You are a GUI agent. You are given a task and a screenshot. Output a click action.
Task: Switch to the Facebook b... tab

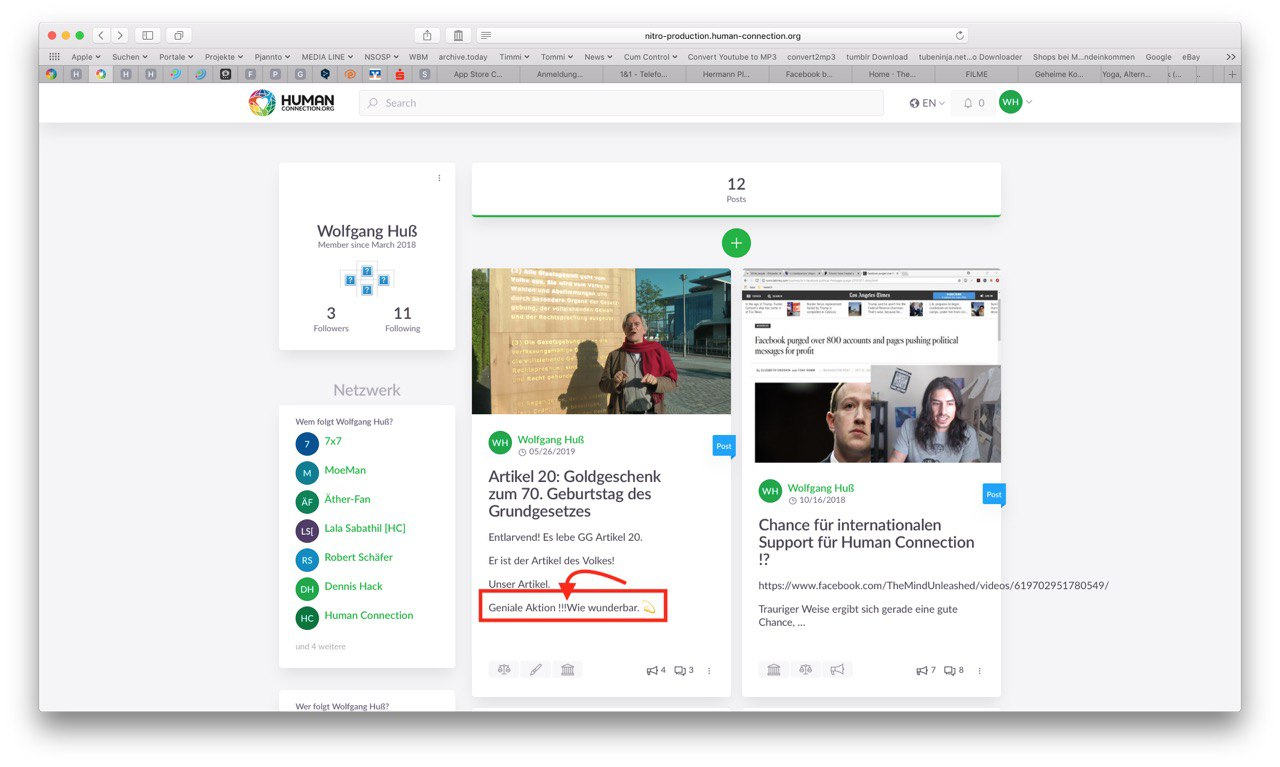click(810, 74)
